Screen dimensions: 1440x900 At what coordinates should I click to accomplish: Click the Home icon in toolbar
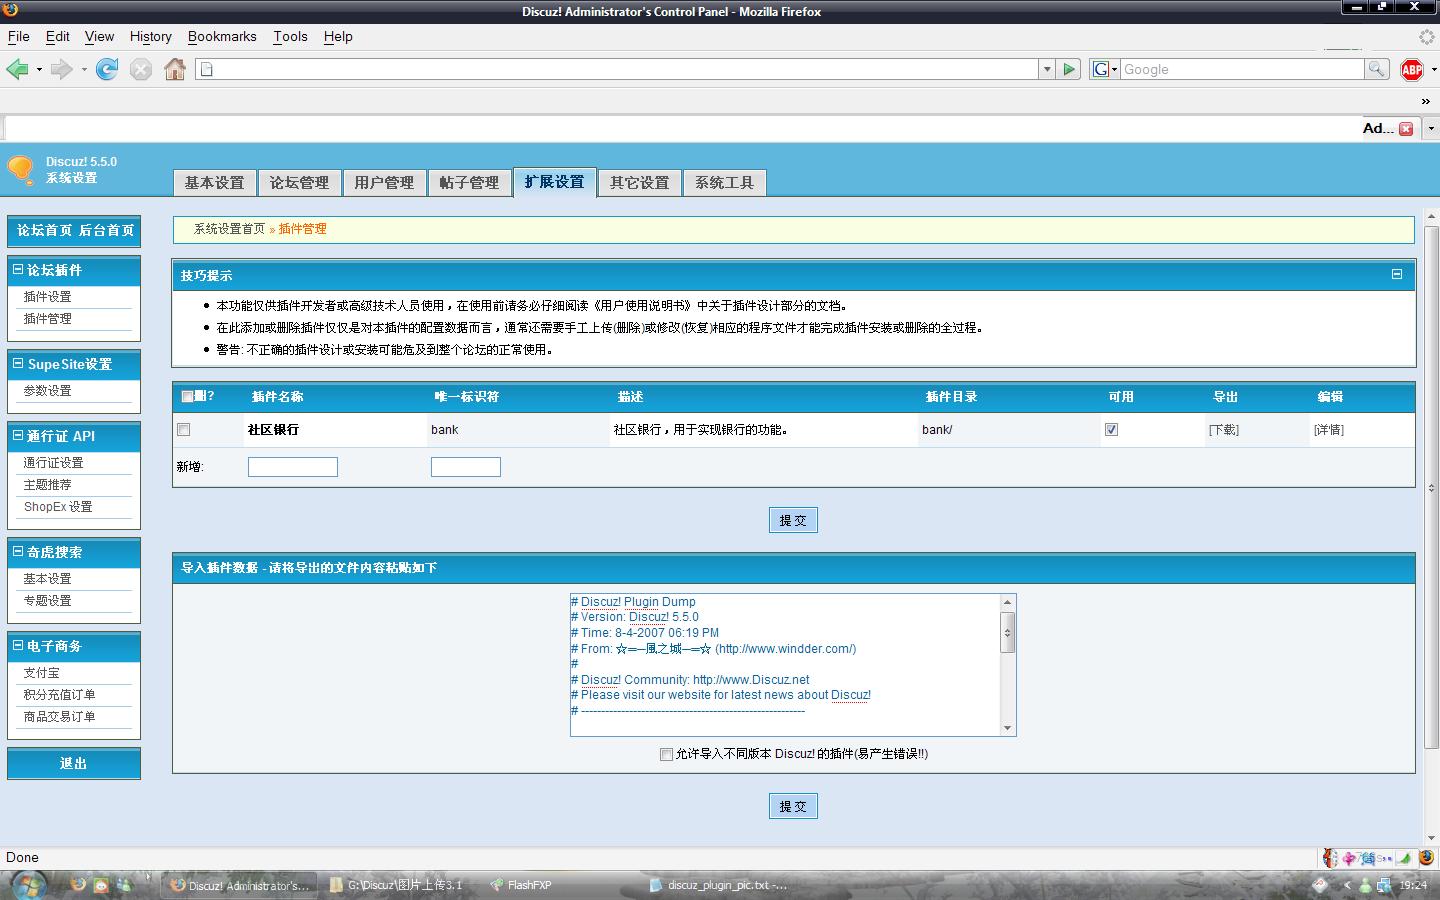pos(175,69)
